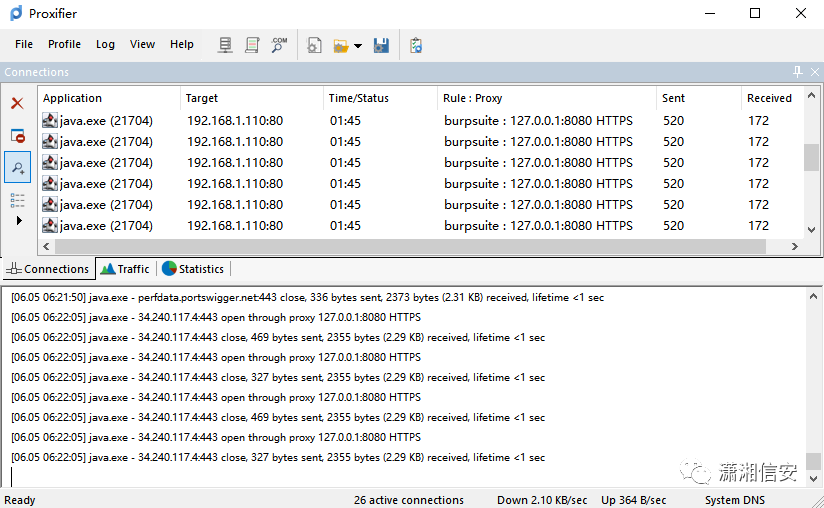
Task: Sort by the Application column header
Action: tap(109, 98)
